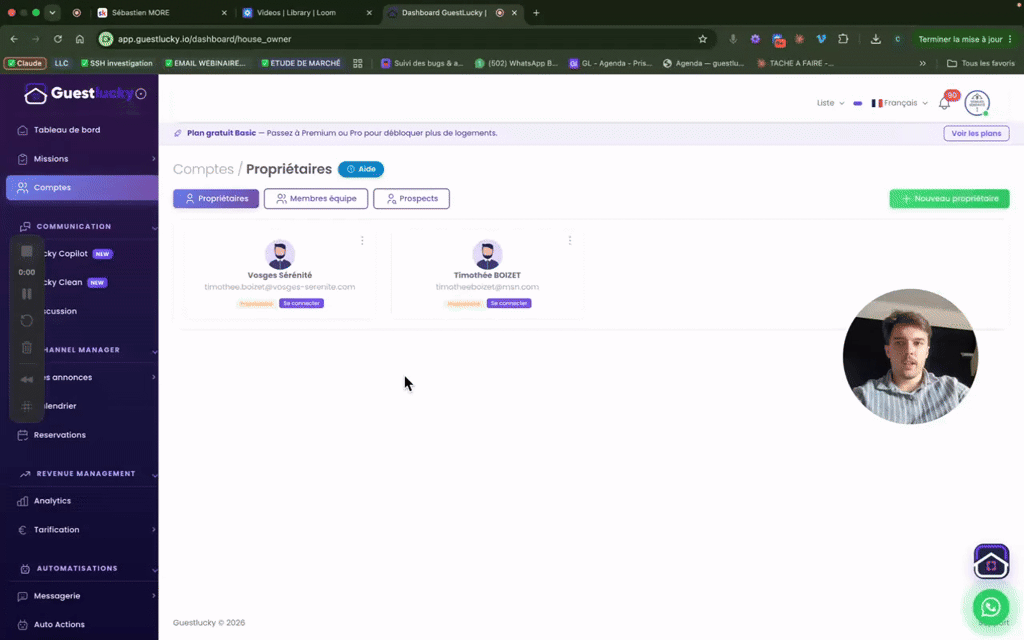The width and height of the screenshot is (1024, 640).
Task: Open the Liste view dropdown
Action: (x=830, y=103)
